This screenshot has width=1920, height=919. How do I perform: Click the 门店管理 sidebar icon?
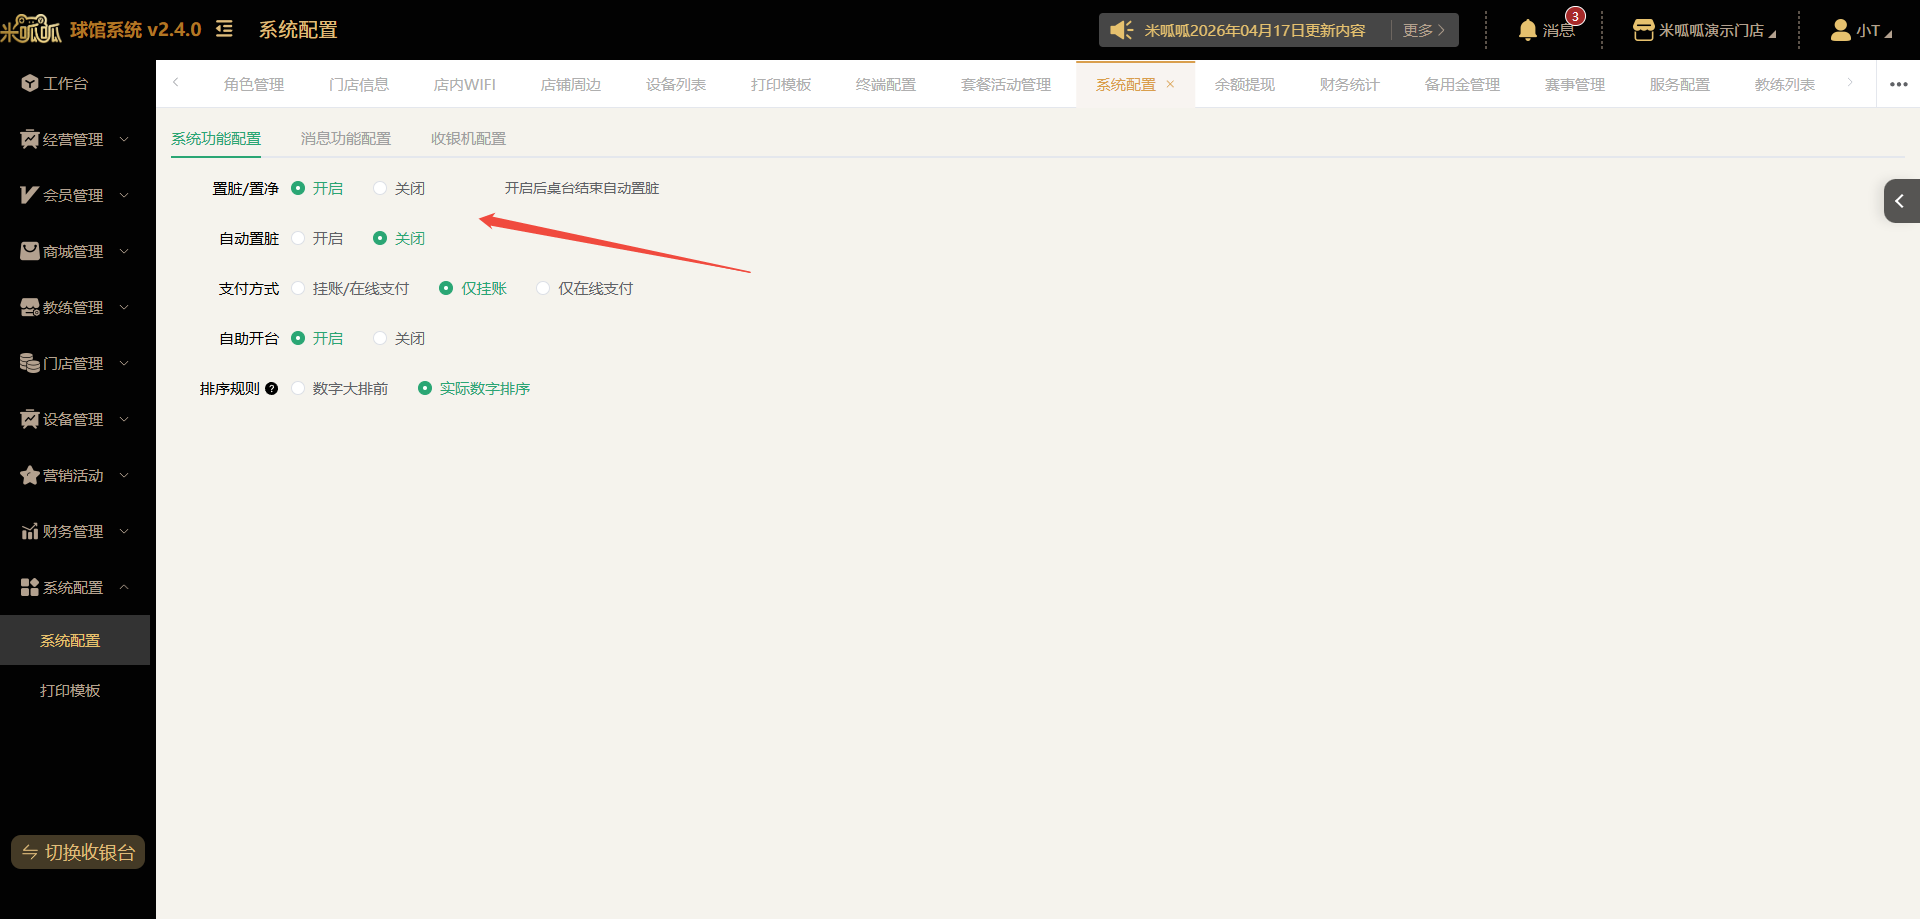coord(30,363)
